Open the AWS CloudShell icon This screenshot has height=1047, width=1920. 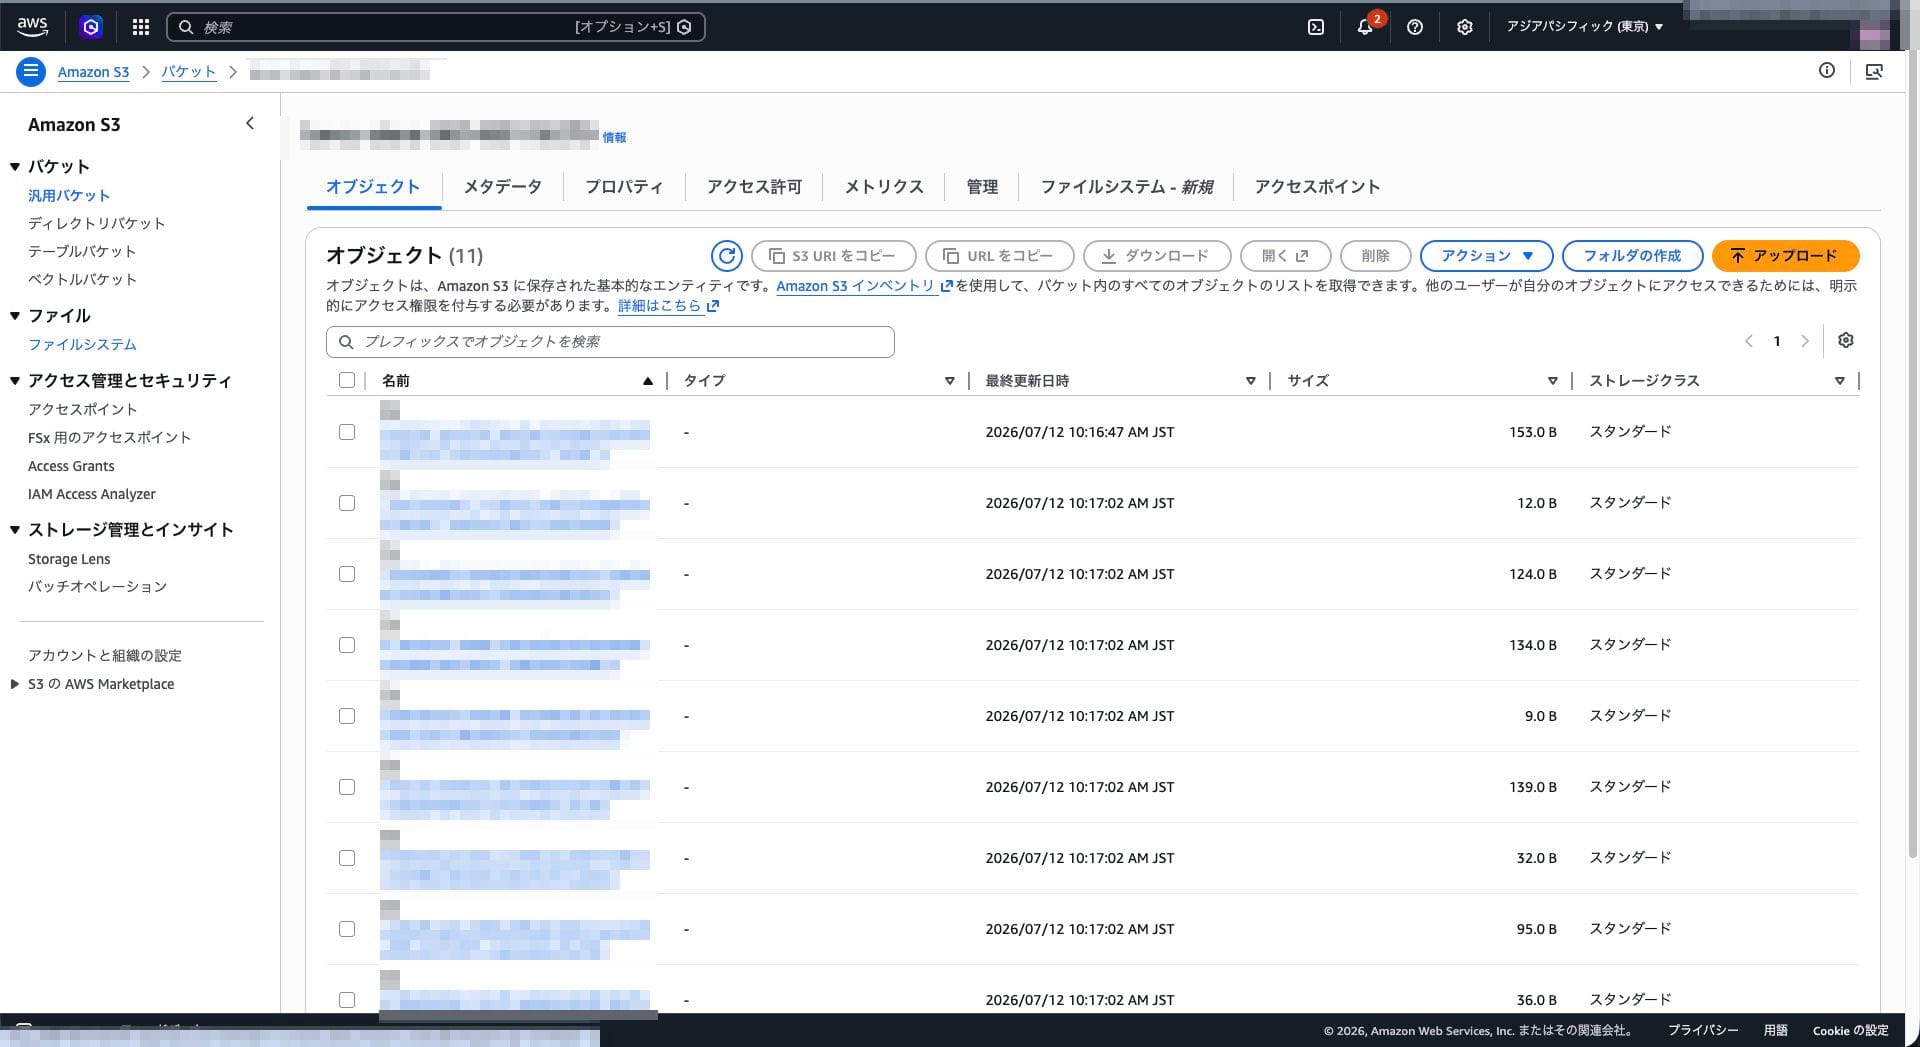[x=1316, y=27]
